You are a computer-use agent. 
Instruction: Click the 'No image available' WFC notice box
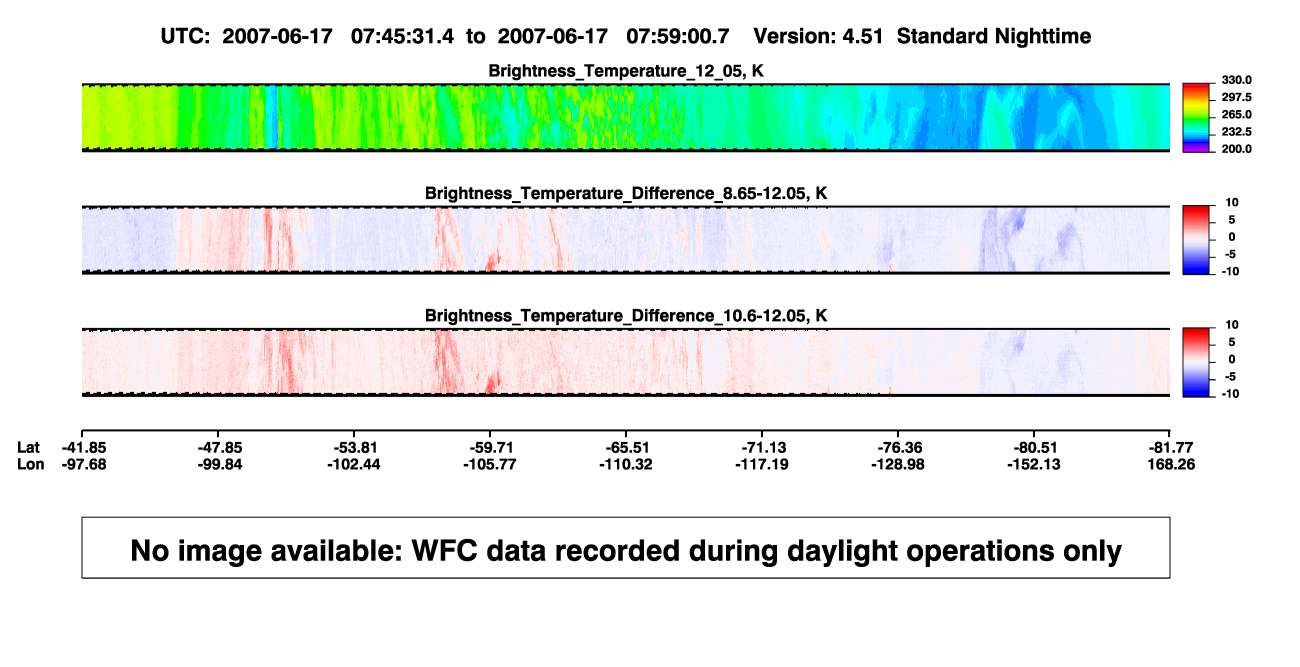point(626,547)
